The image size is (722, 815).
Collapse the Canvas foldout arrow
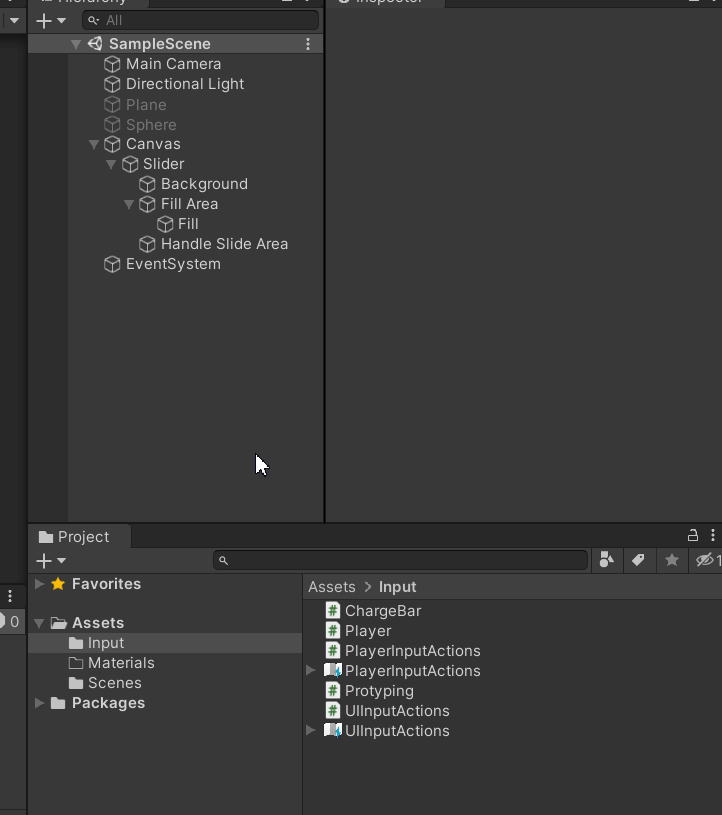(x=94, y=144)
